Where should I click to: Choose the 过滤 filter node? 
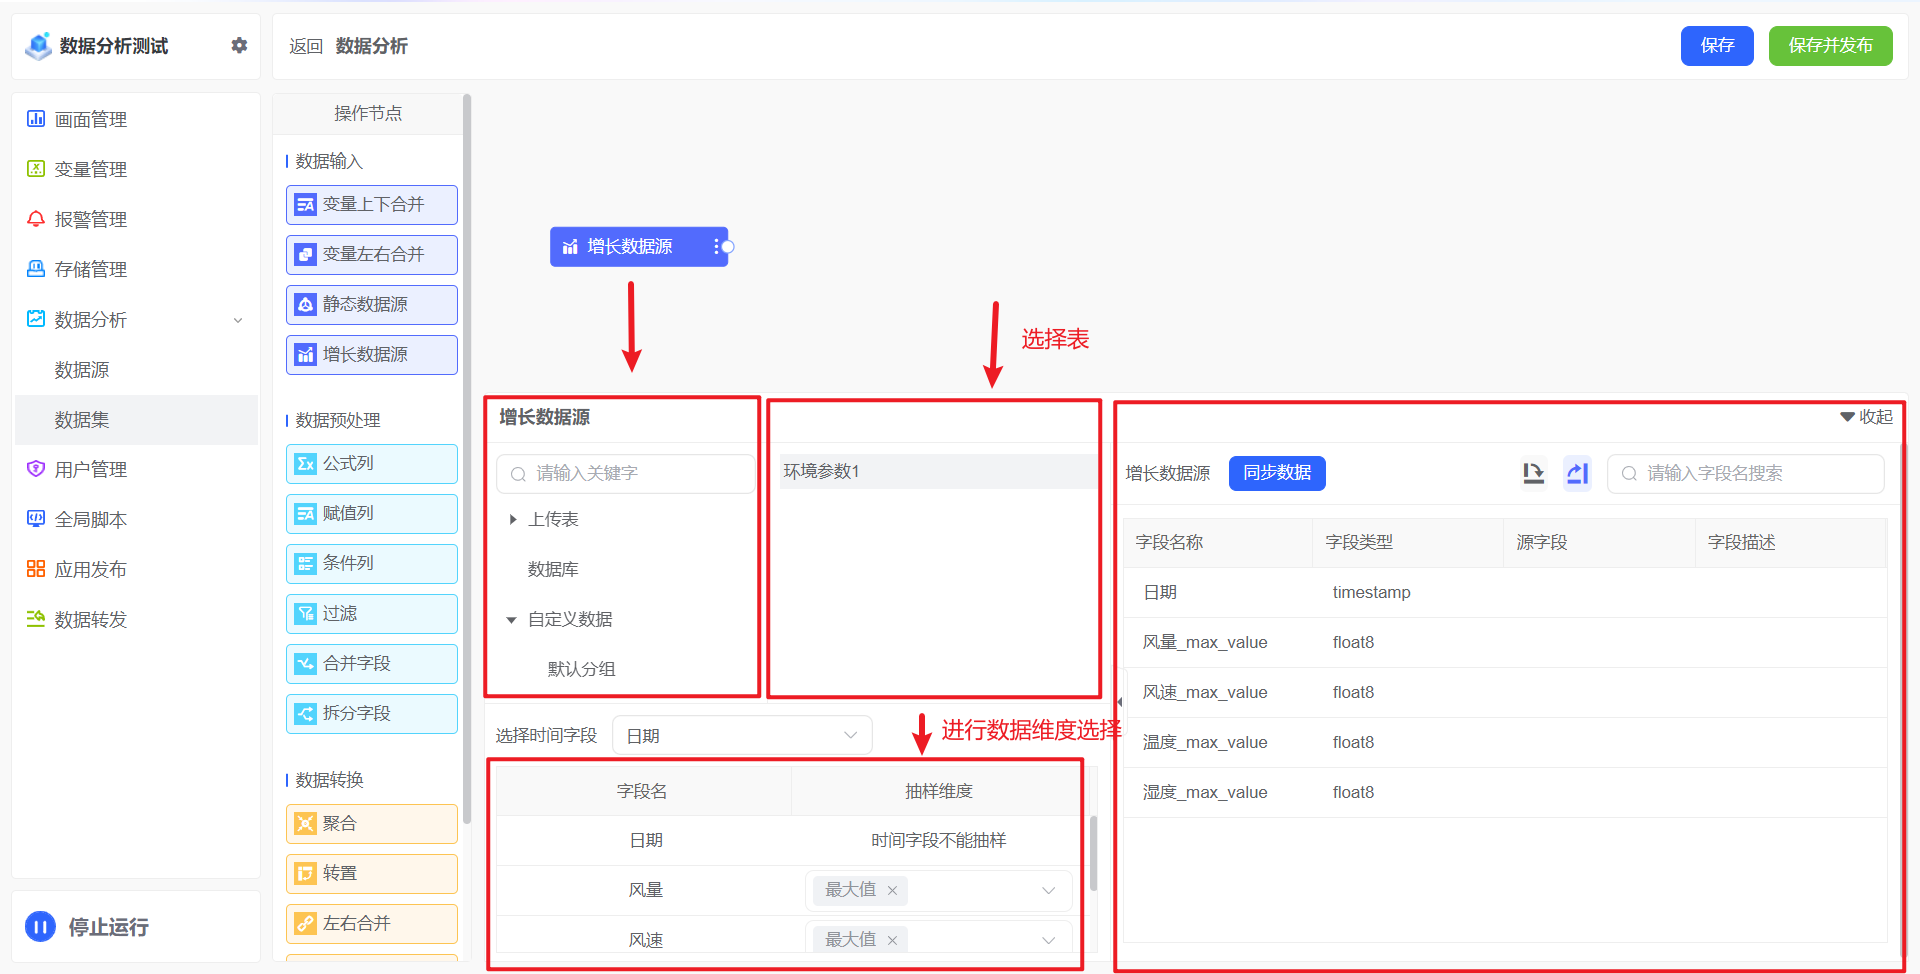pos(371,613)
